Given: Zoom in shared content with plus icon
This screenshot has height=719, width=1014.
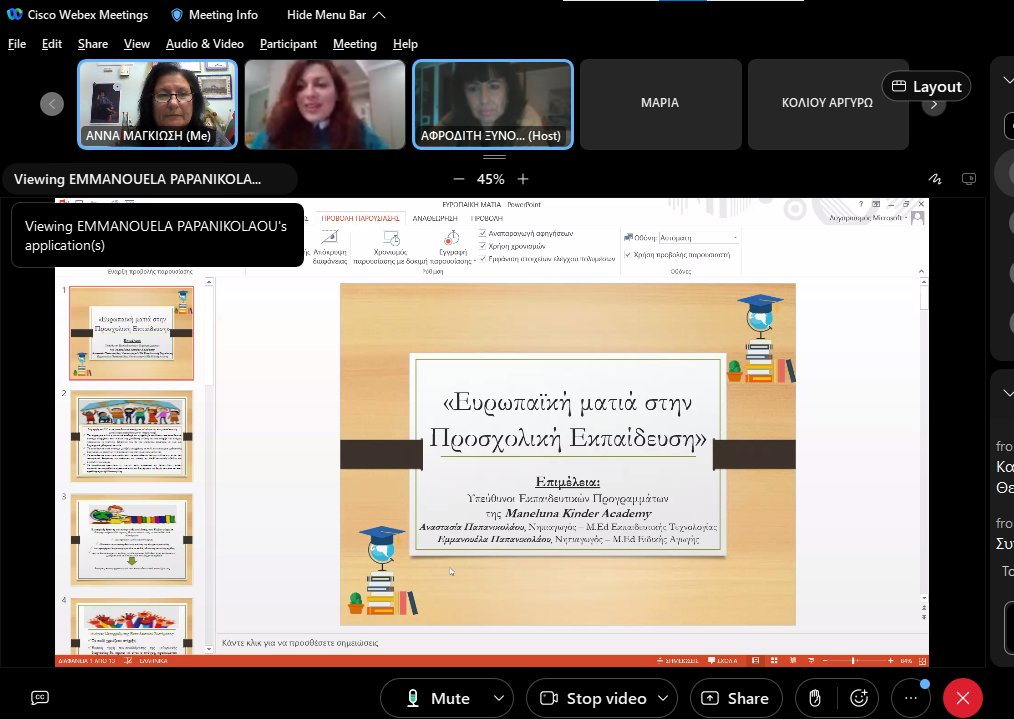Looking at the screenshot, I should [x=523, y=180].
